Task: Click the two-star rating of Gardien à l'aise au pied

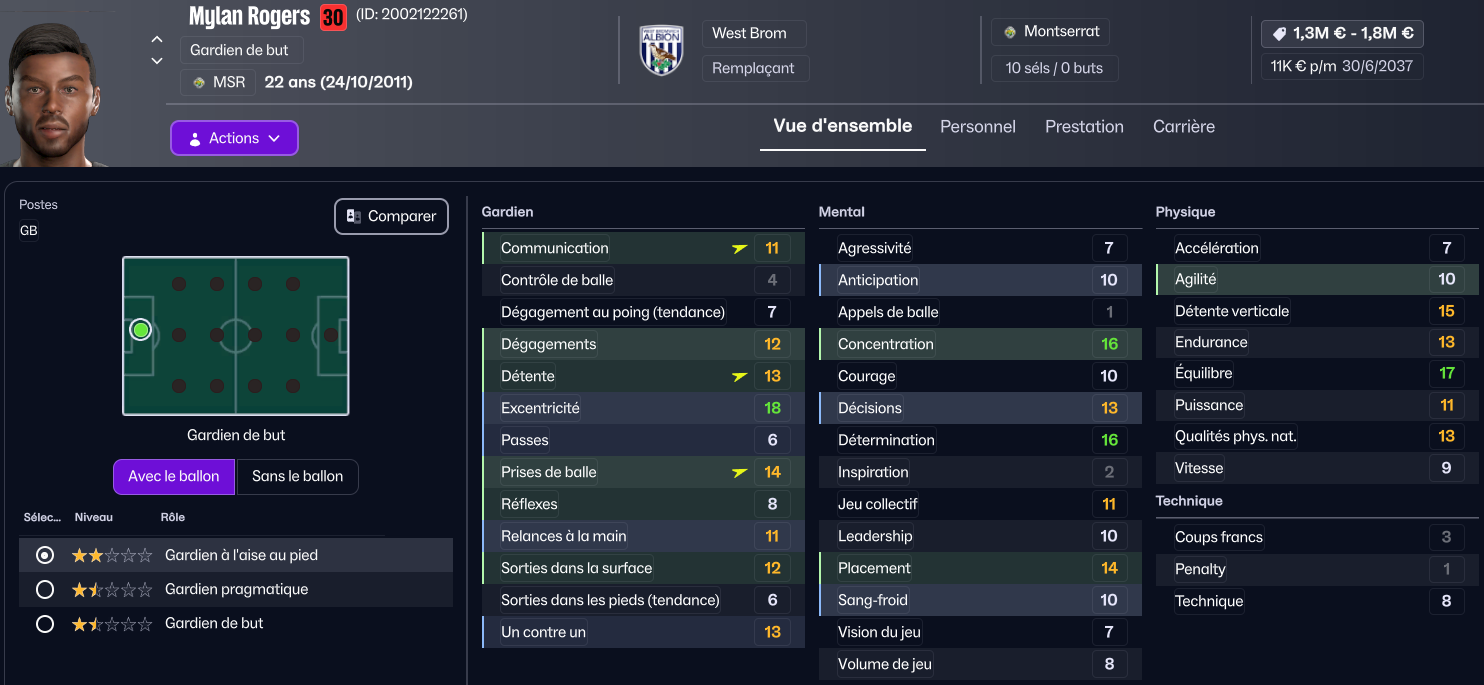Action: (x=112, y=555)
